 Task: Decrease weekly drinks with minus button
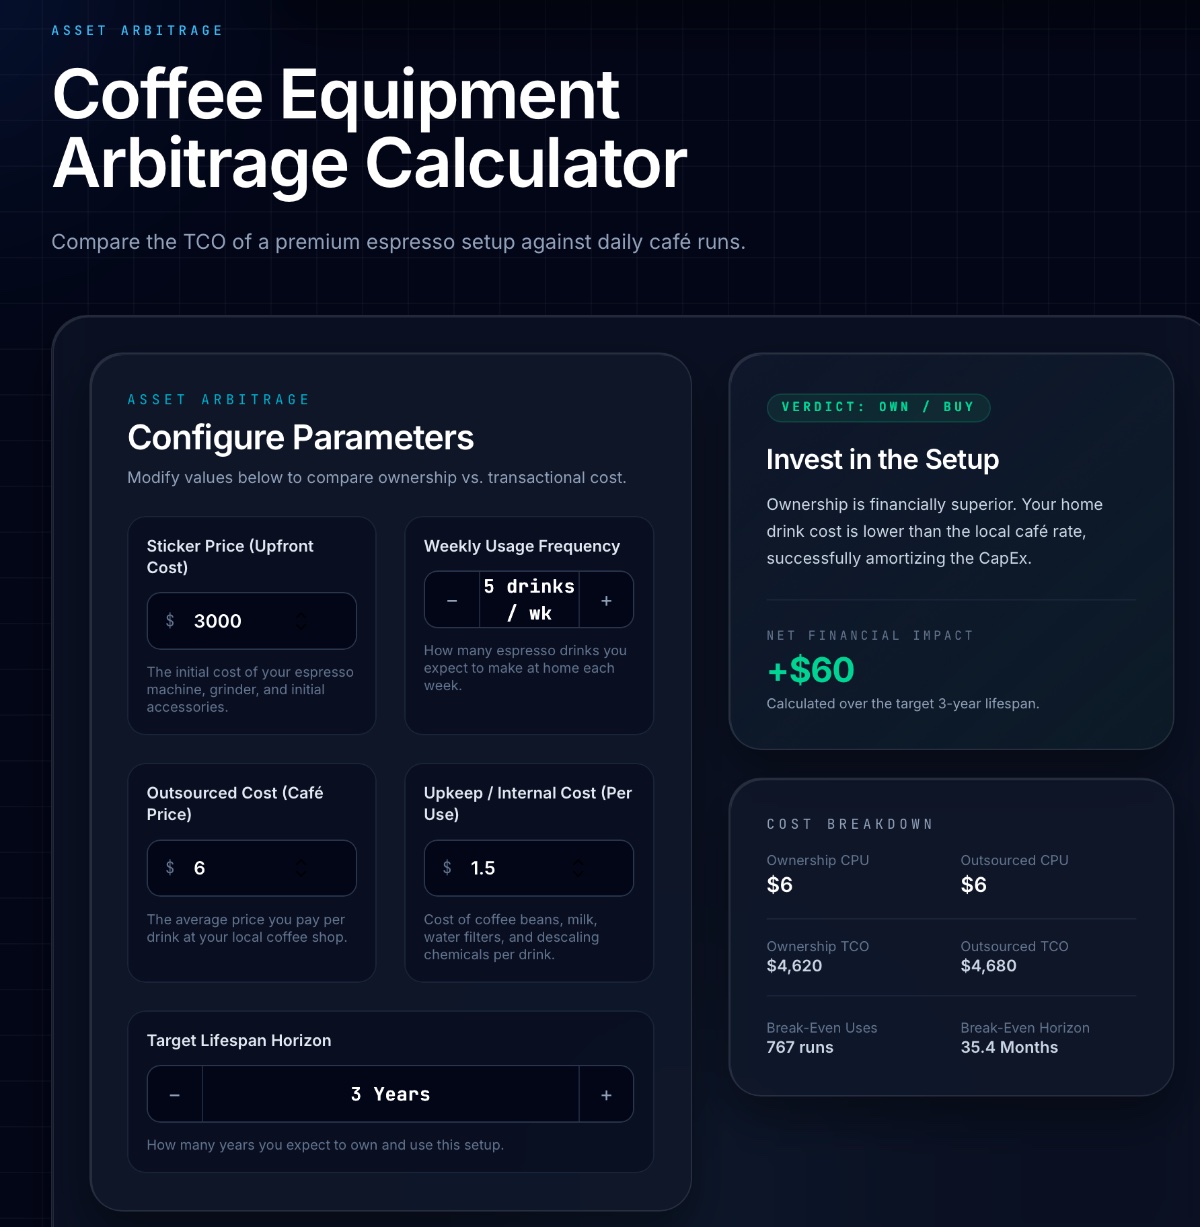452,600
